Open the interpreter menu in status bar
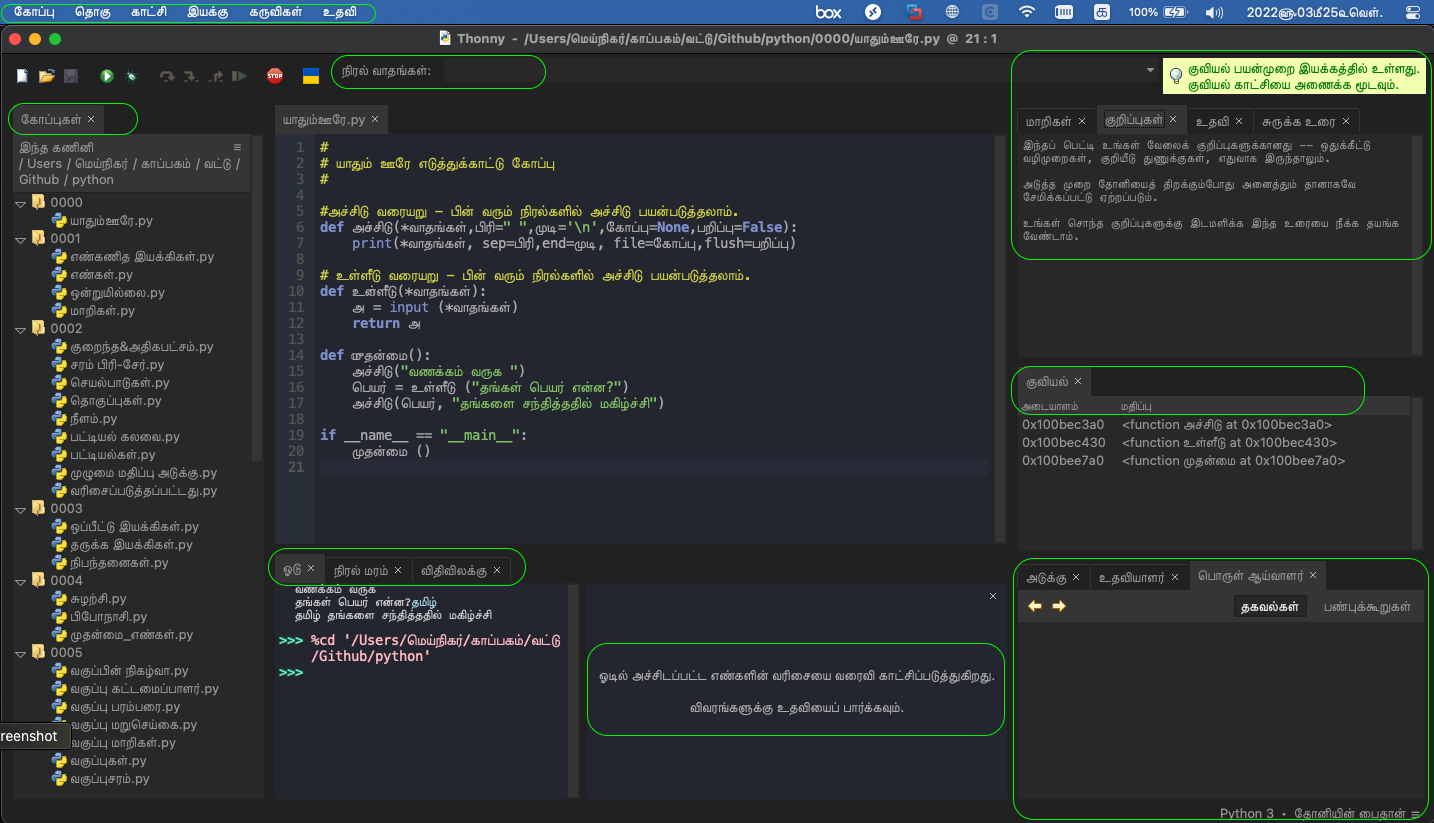The width and height of the screenshot is (1434, 823). [1320, 814]
